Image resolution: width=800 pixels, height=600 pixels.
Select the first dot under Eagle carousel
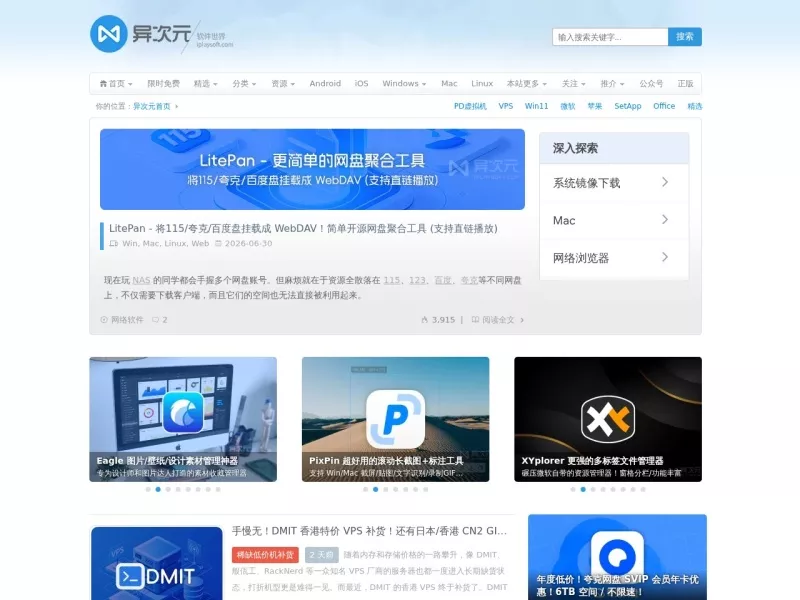coord(148,489)
